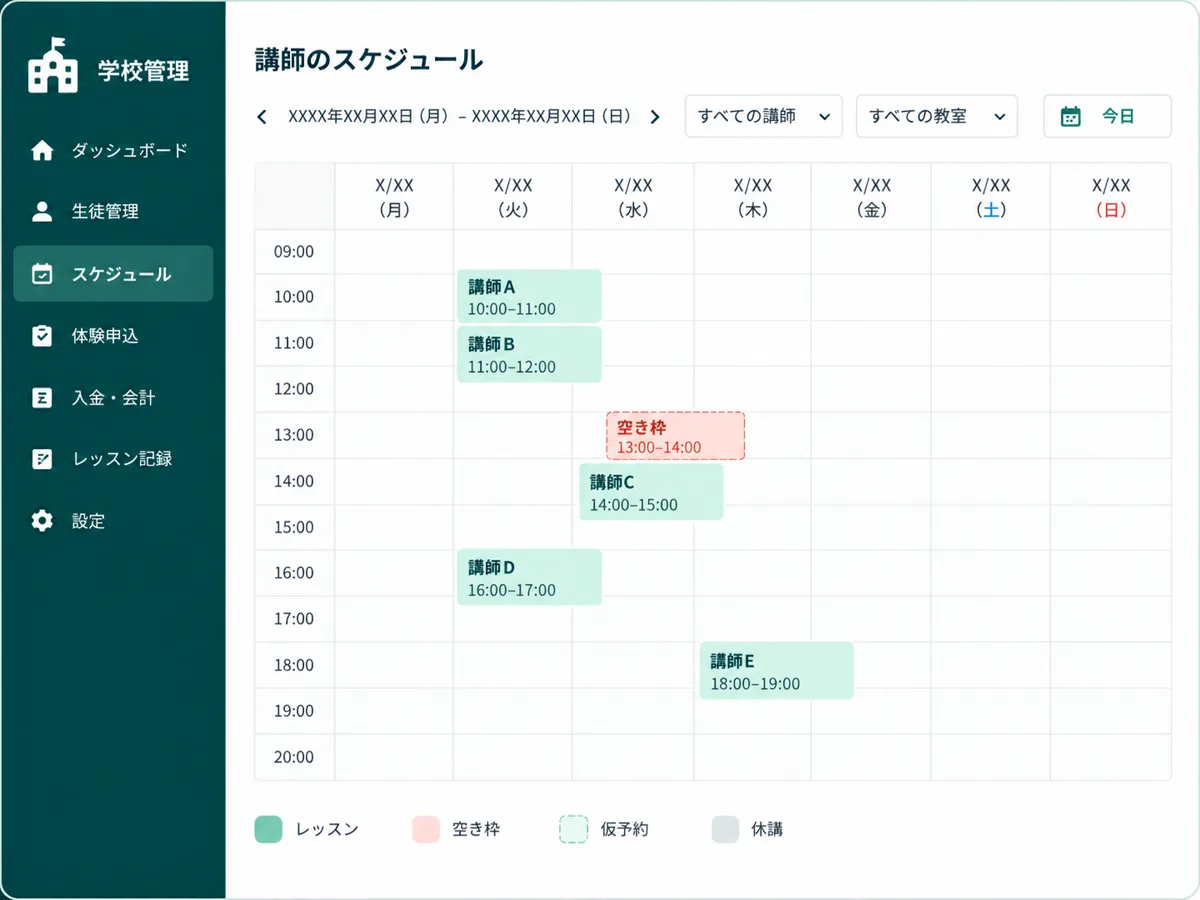Click the school building logo icon

pos(53,66)
